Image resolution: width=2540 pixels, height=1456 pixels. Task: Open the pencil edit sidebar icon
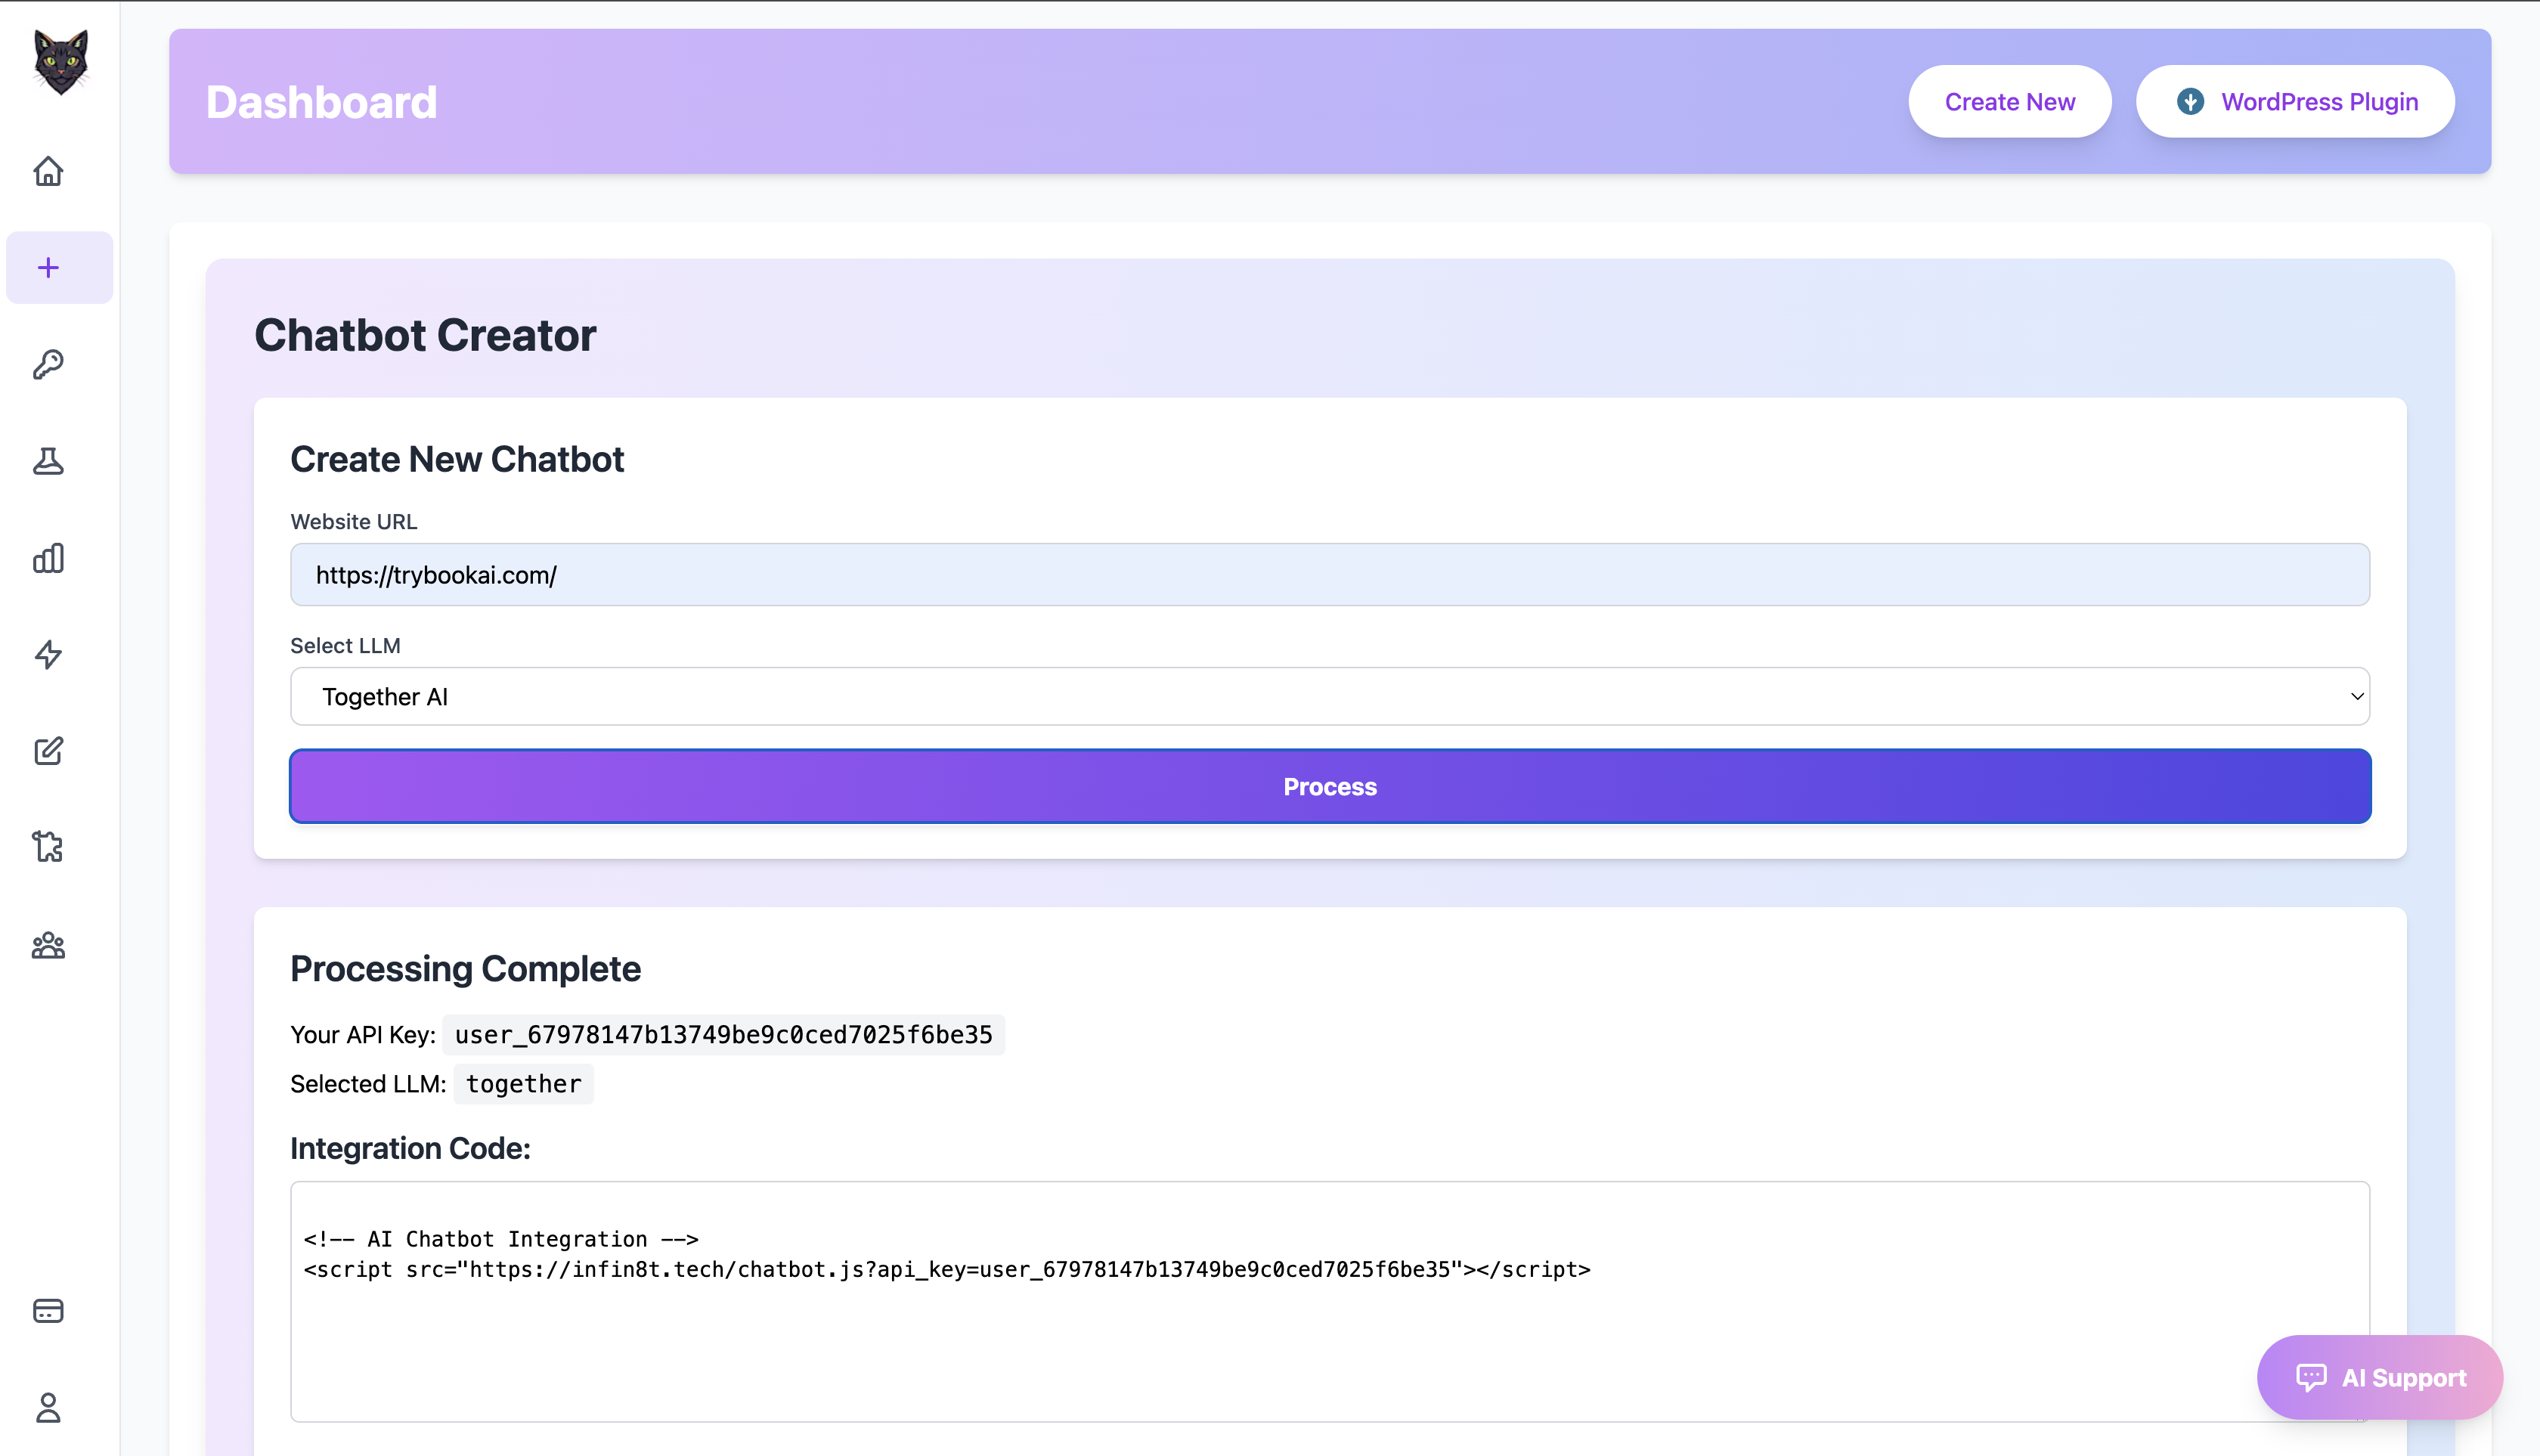[x=48, y=751]
